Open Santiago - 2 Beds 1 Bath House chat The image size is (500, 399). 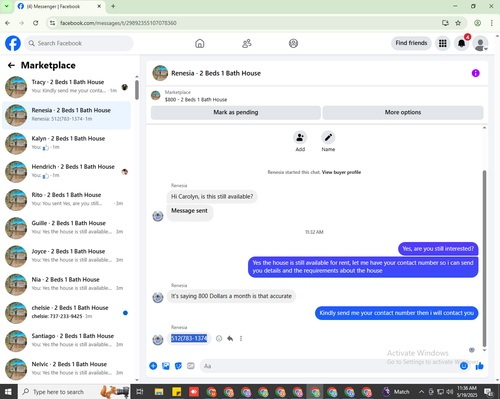click(x=67, y=341)
